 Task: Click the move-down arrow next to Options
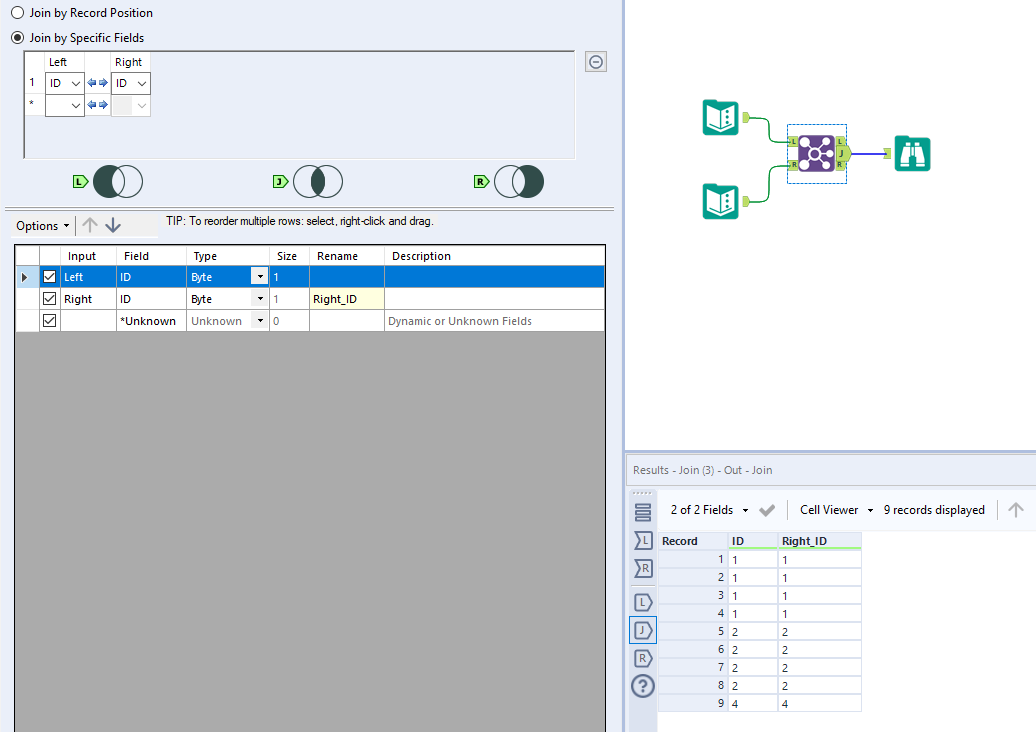[113, 225]
